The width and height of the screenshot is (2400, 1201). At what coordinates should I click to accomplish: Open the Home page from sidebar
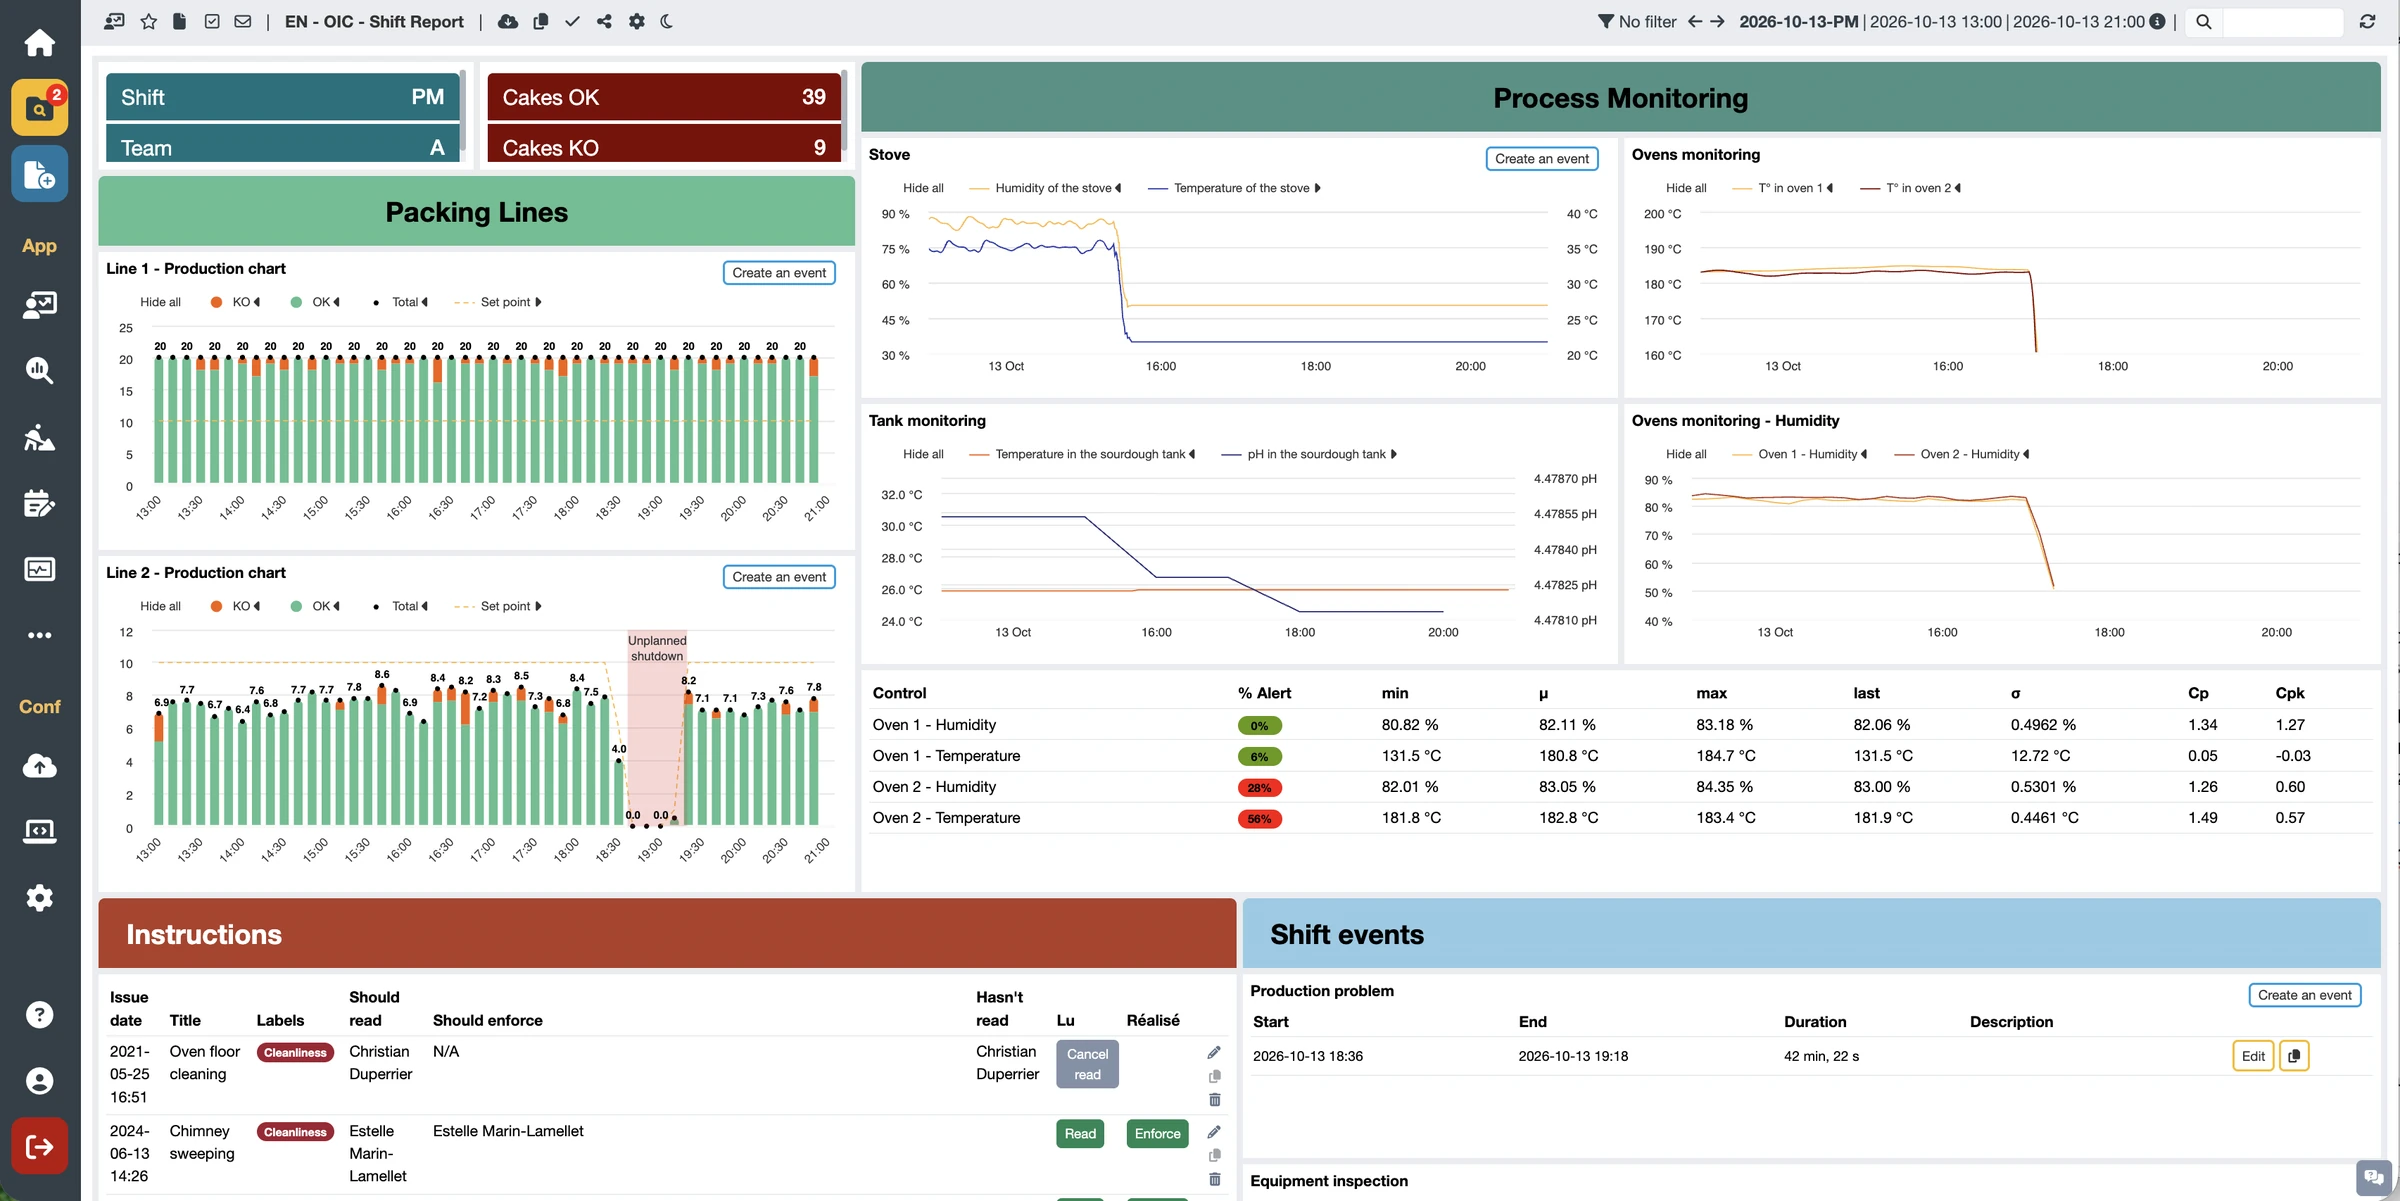click(39, 43)
